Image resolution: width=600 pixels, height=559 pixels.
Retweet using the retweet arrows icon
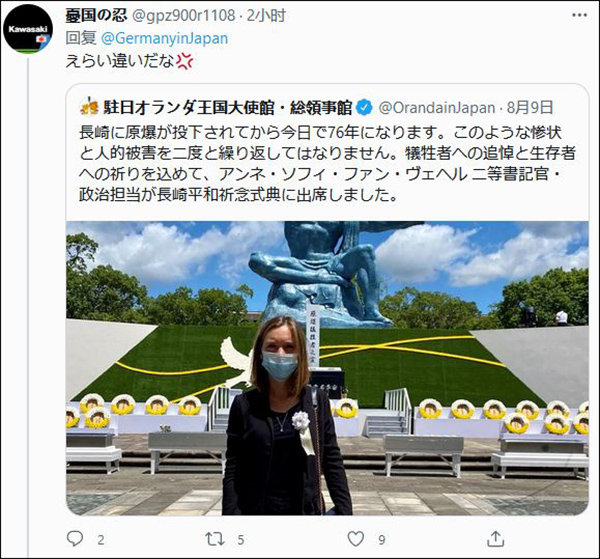click(215, 539)
